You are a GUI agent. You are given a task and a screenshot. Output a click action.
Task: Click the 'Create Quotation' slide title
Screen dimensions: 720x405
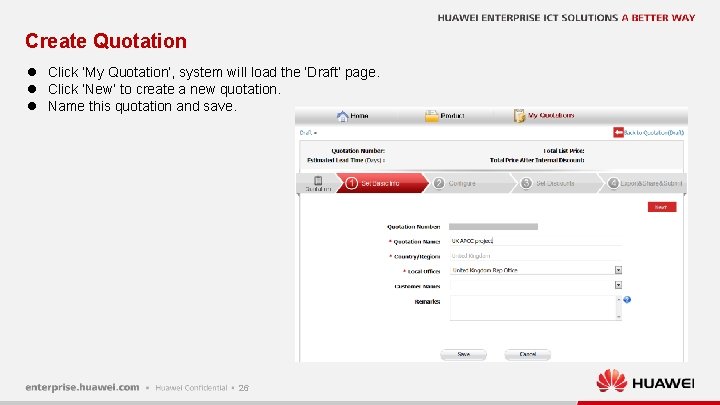tap(106, 41)
